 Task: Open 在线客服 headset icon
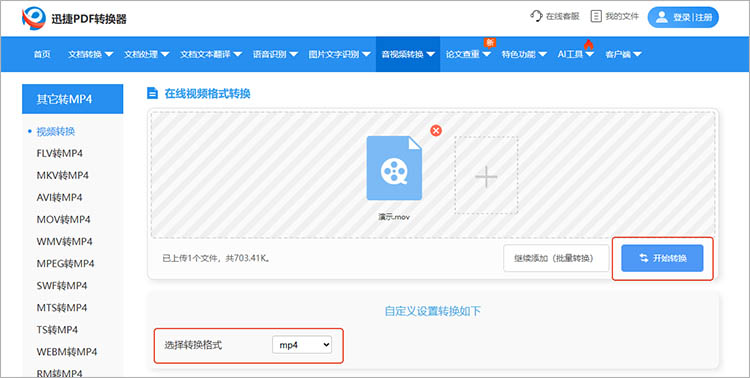(x=536, y=16)
